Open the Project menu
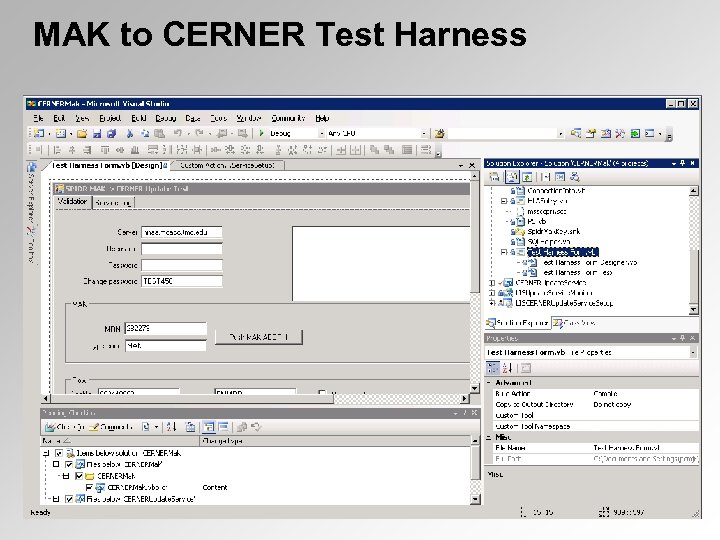Screen dimensions: 720x540 [110, 118]
